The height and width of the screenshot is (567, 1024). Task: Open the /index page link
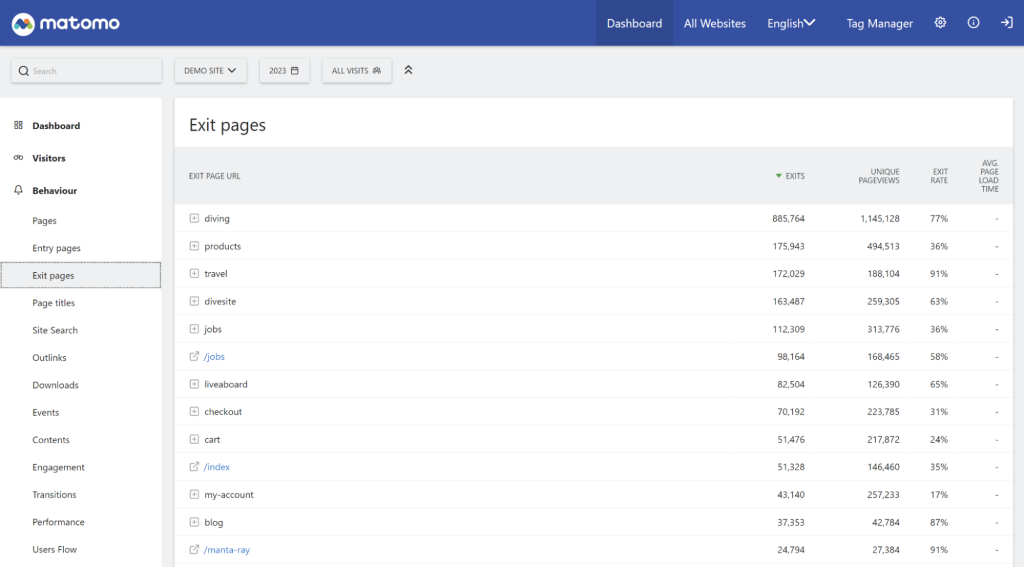click(x=217, y=467)
